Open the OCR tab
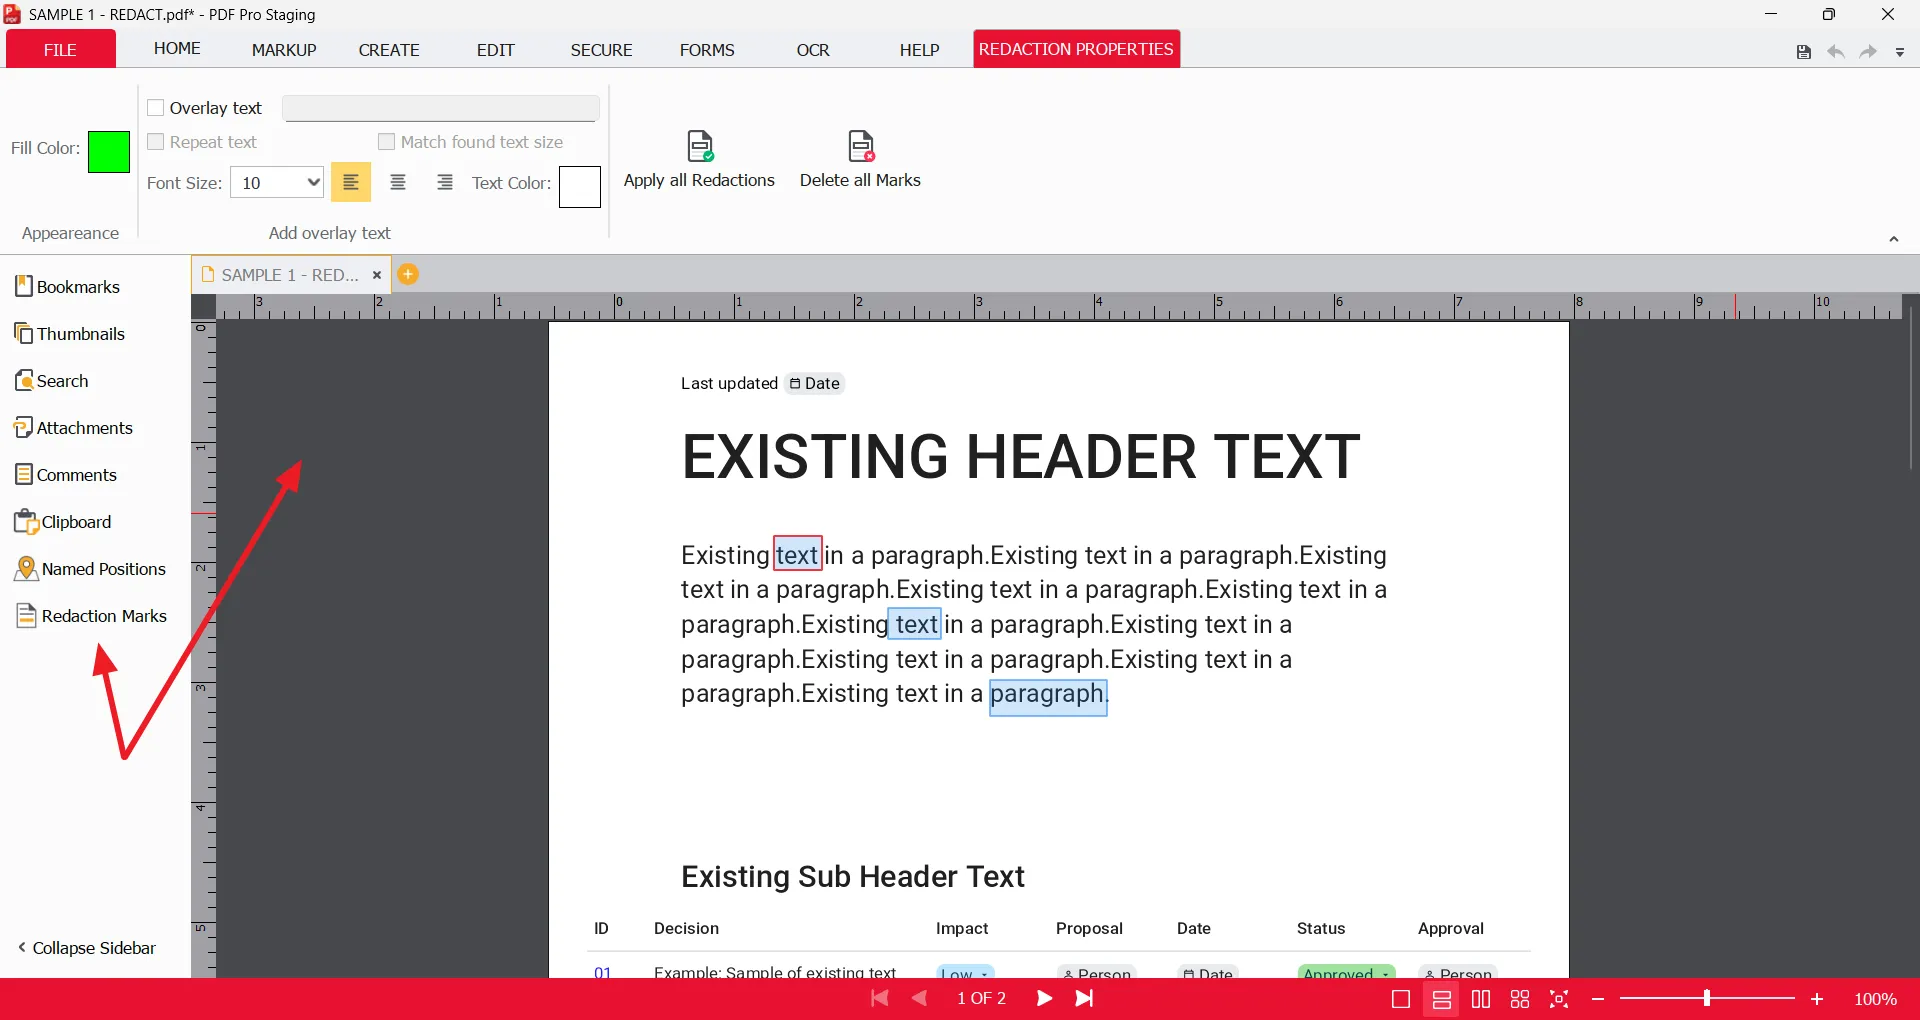This screenshot has width=1920, height=1020. (x=813, y=50)
